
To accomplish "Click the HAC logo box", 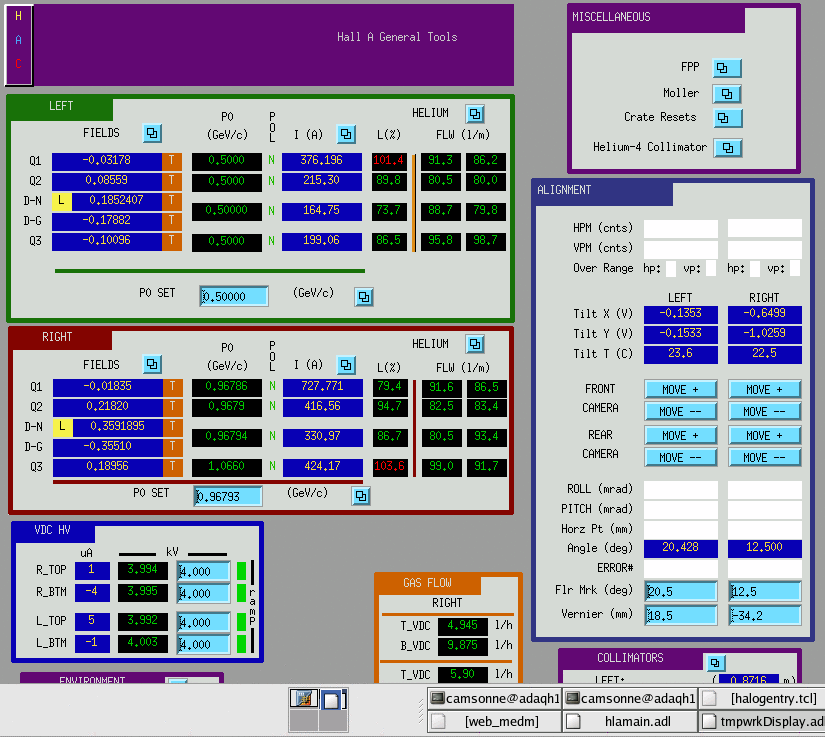I will click(19, 45).
